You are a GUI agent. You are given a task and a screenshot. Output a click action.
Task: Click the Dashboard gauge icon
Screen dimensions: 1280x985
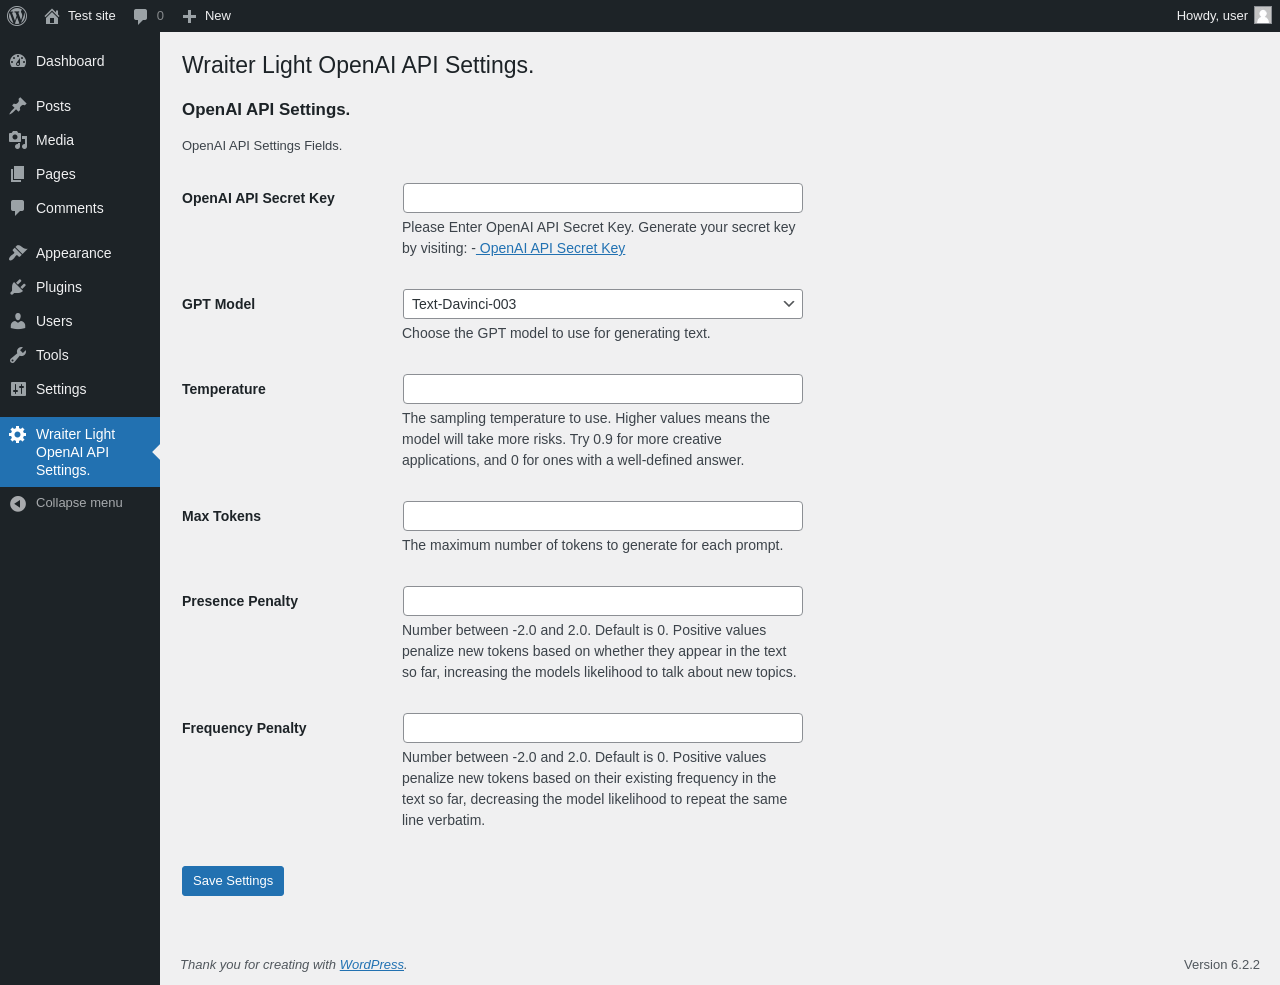pyautogui.click(x=18, y=61)
